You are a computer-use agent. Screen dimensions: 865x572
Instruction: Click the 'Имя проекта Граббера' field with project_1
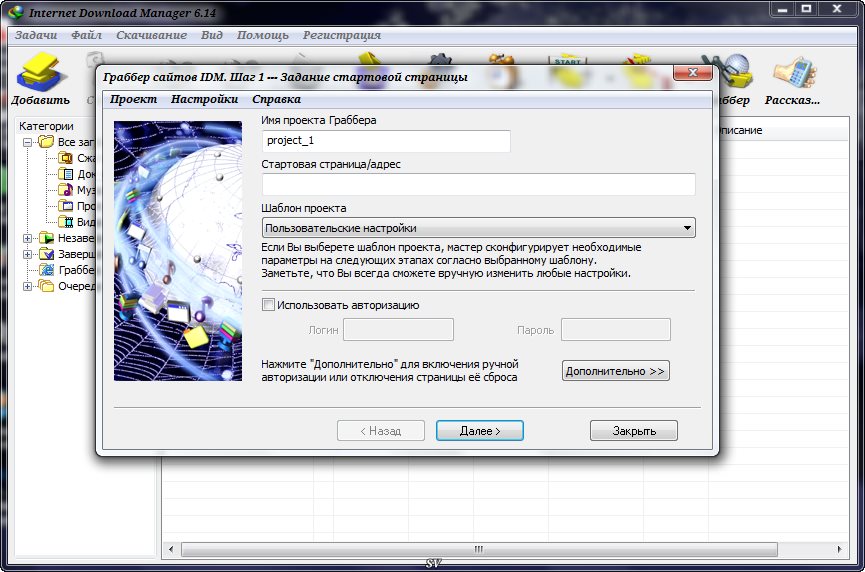point(386,141)
